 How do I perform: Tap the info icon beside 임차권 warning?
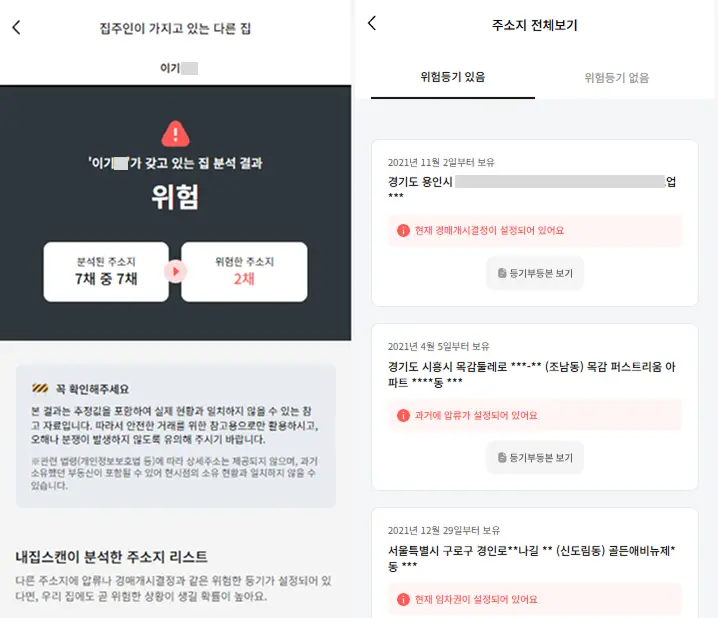click(x=403, y=599)
